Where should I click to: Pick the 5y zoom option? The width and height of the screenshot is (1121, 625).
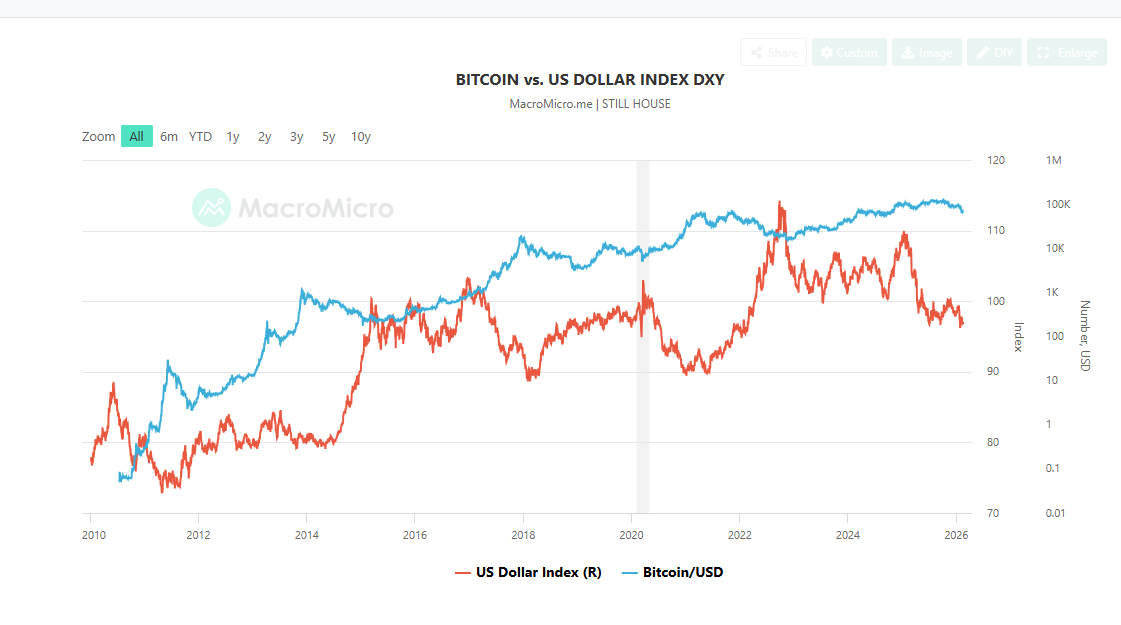point(329,136)
